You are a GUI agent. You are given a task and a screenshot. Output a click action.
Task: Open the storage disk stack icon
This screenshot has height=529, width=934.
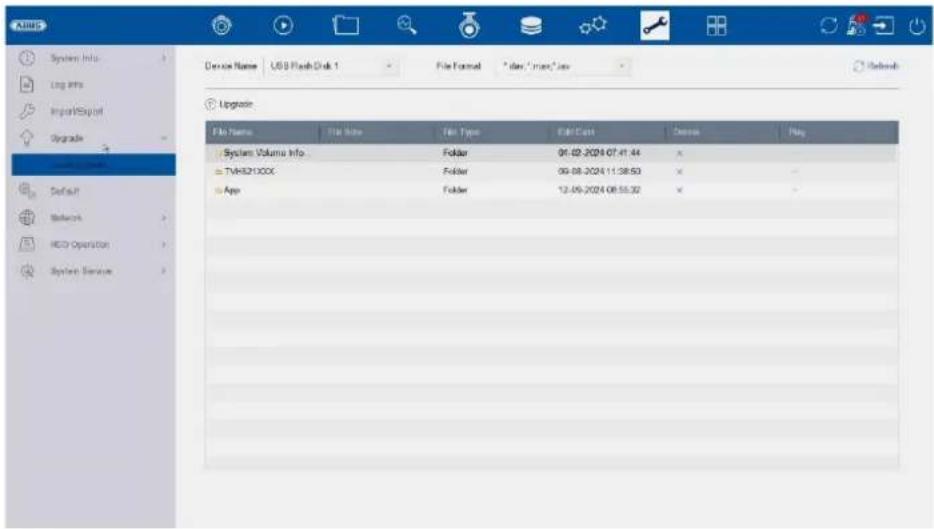[x=531, y=26]
